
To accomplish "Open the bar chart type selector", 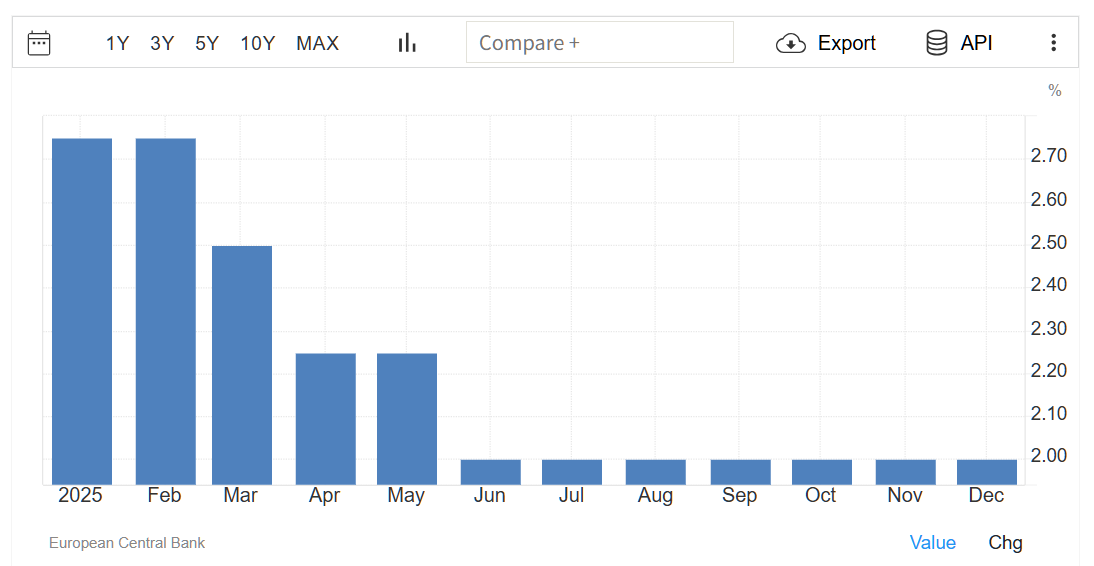I will (407, 43).
